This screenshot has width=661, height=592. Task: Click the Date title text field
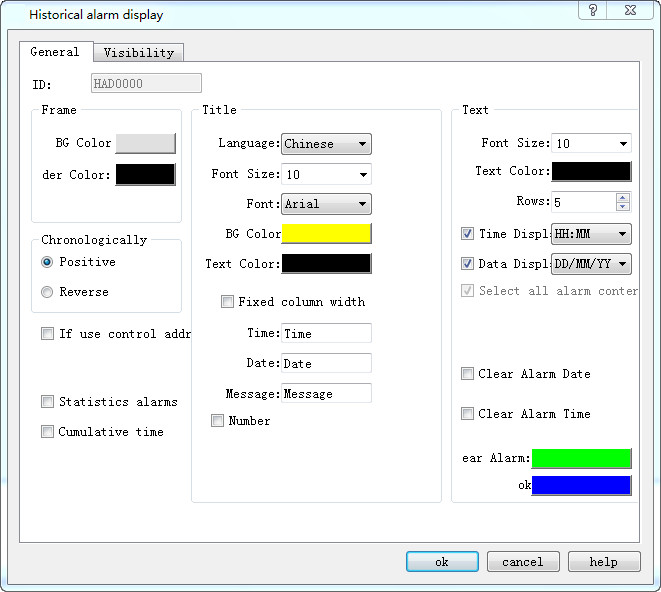[326, 363]
